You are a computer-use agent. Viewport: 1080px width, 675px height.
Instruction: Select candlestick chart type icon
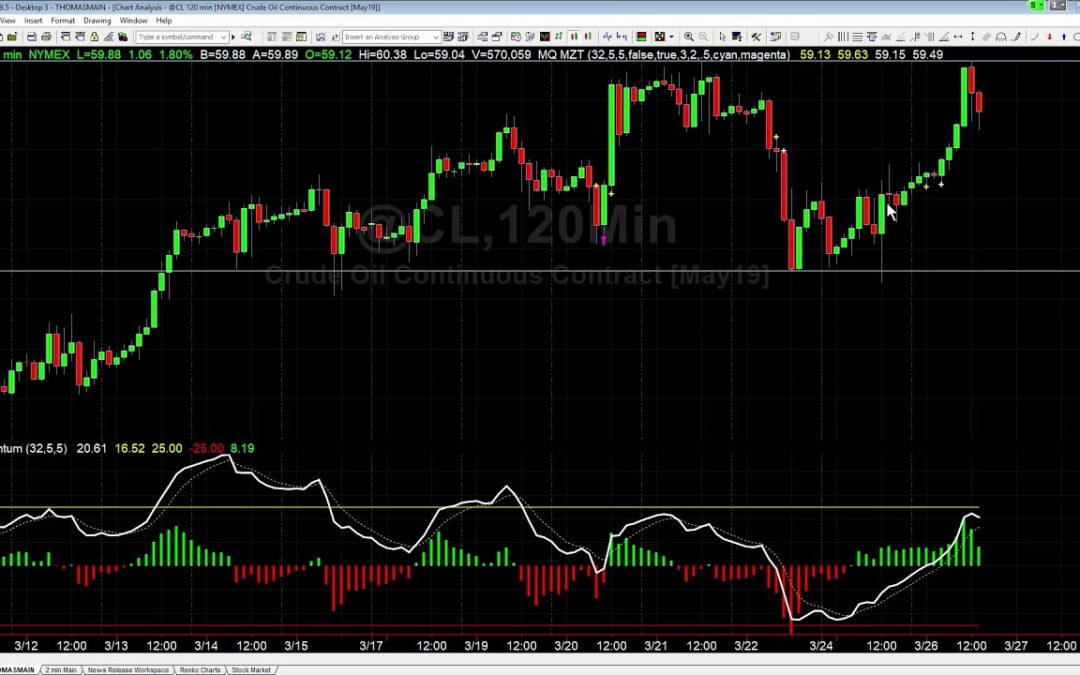pos(574,37)
